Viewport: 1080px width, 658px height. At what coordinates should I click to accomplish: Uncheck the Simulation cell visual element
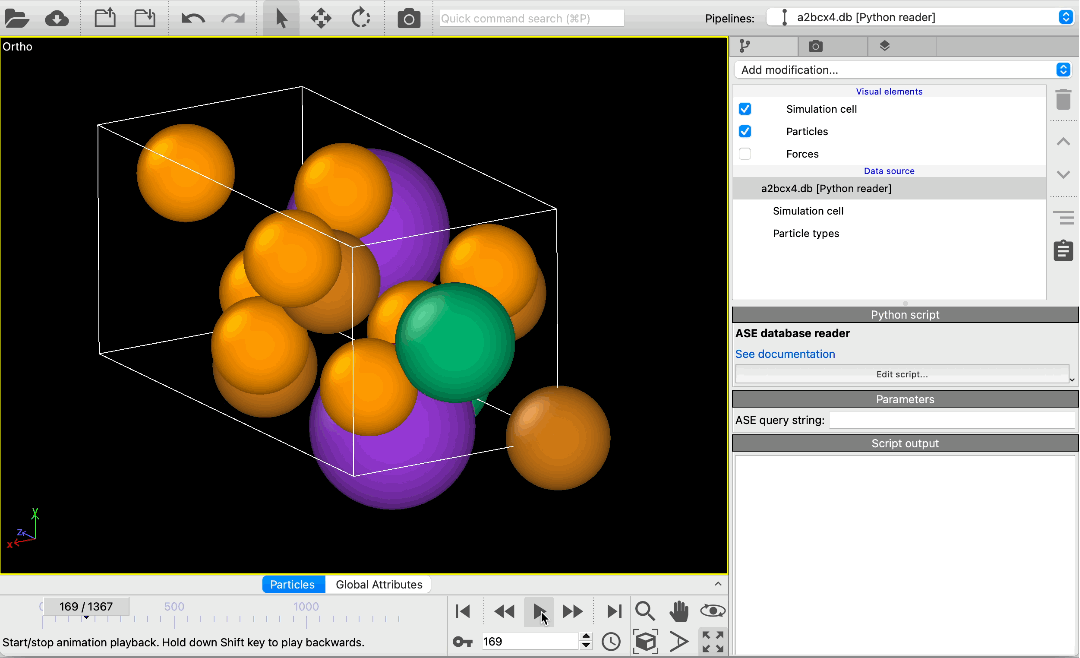745,109
